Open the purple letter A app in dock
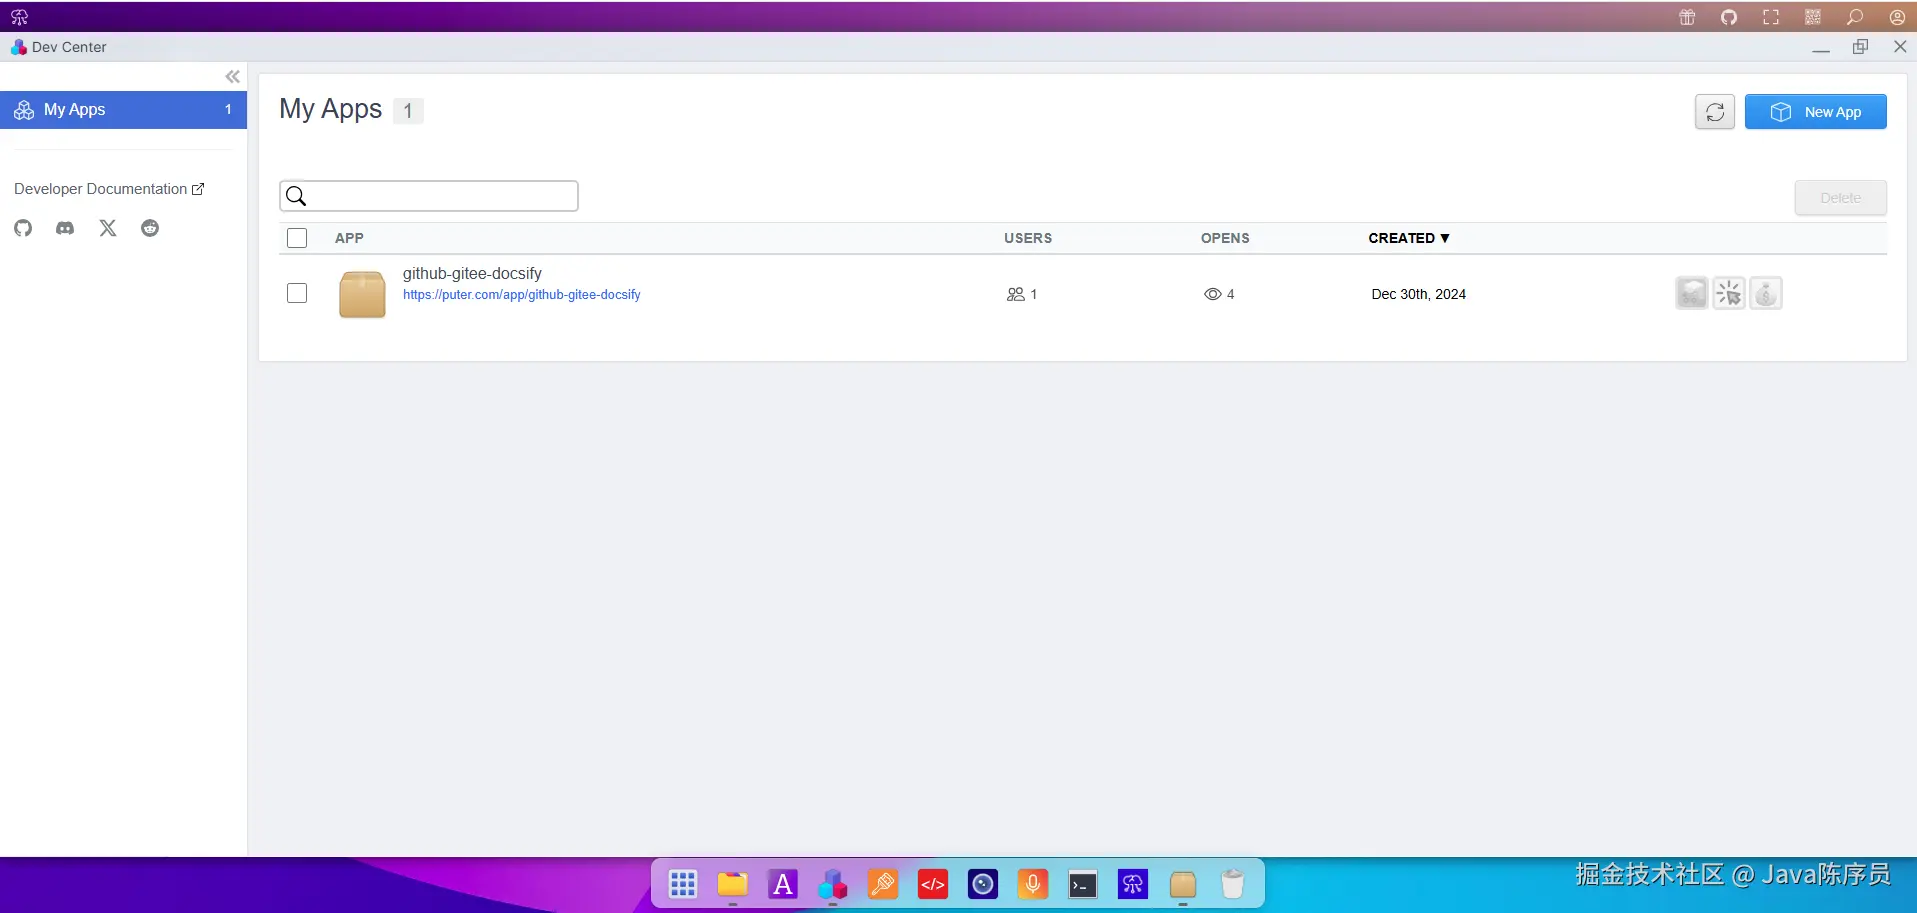This screenshot has width=1917, height=913. pyautogui.click(x=783, y=884)
